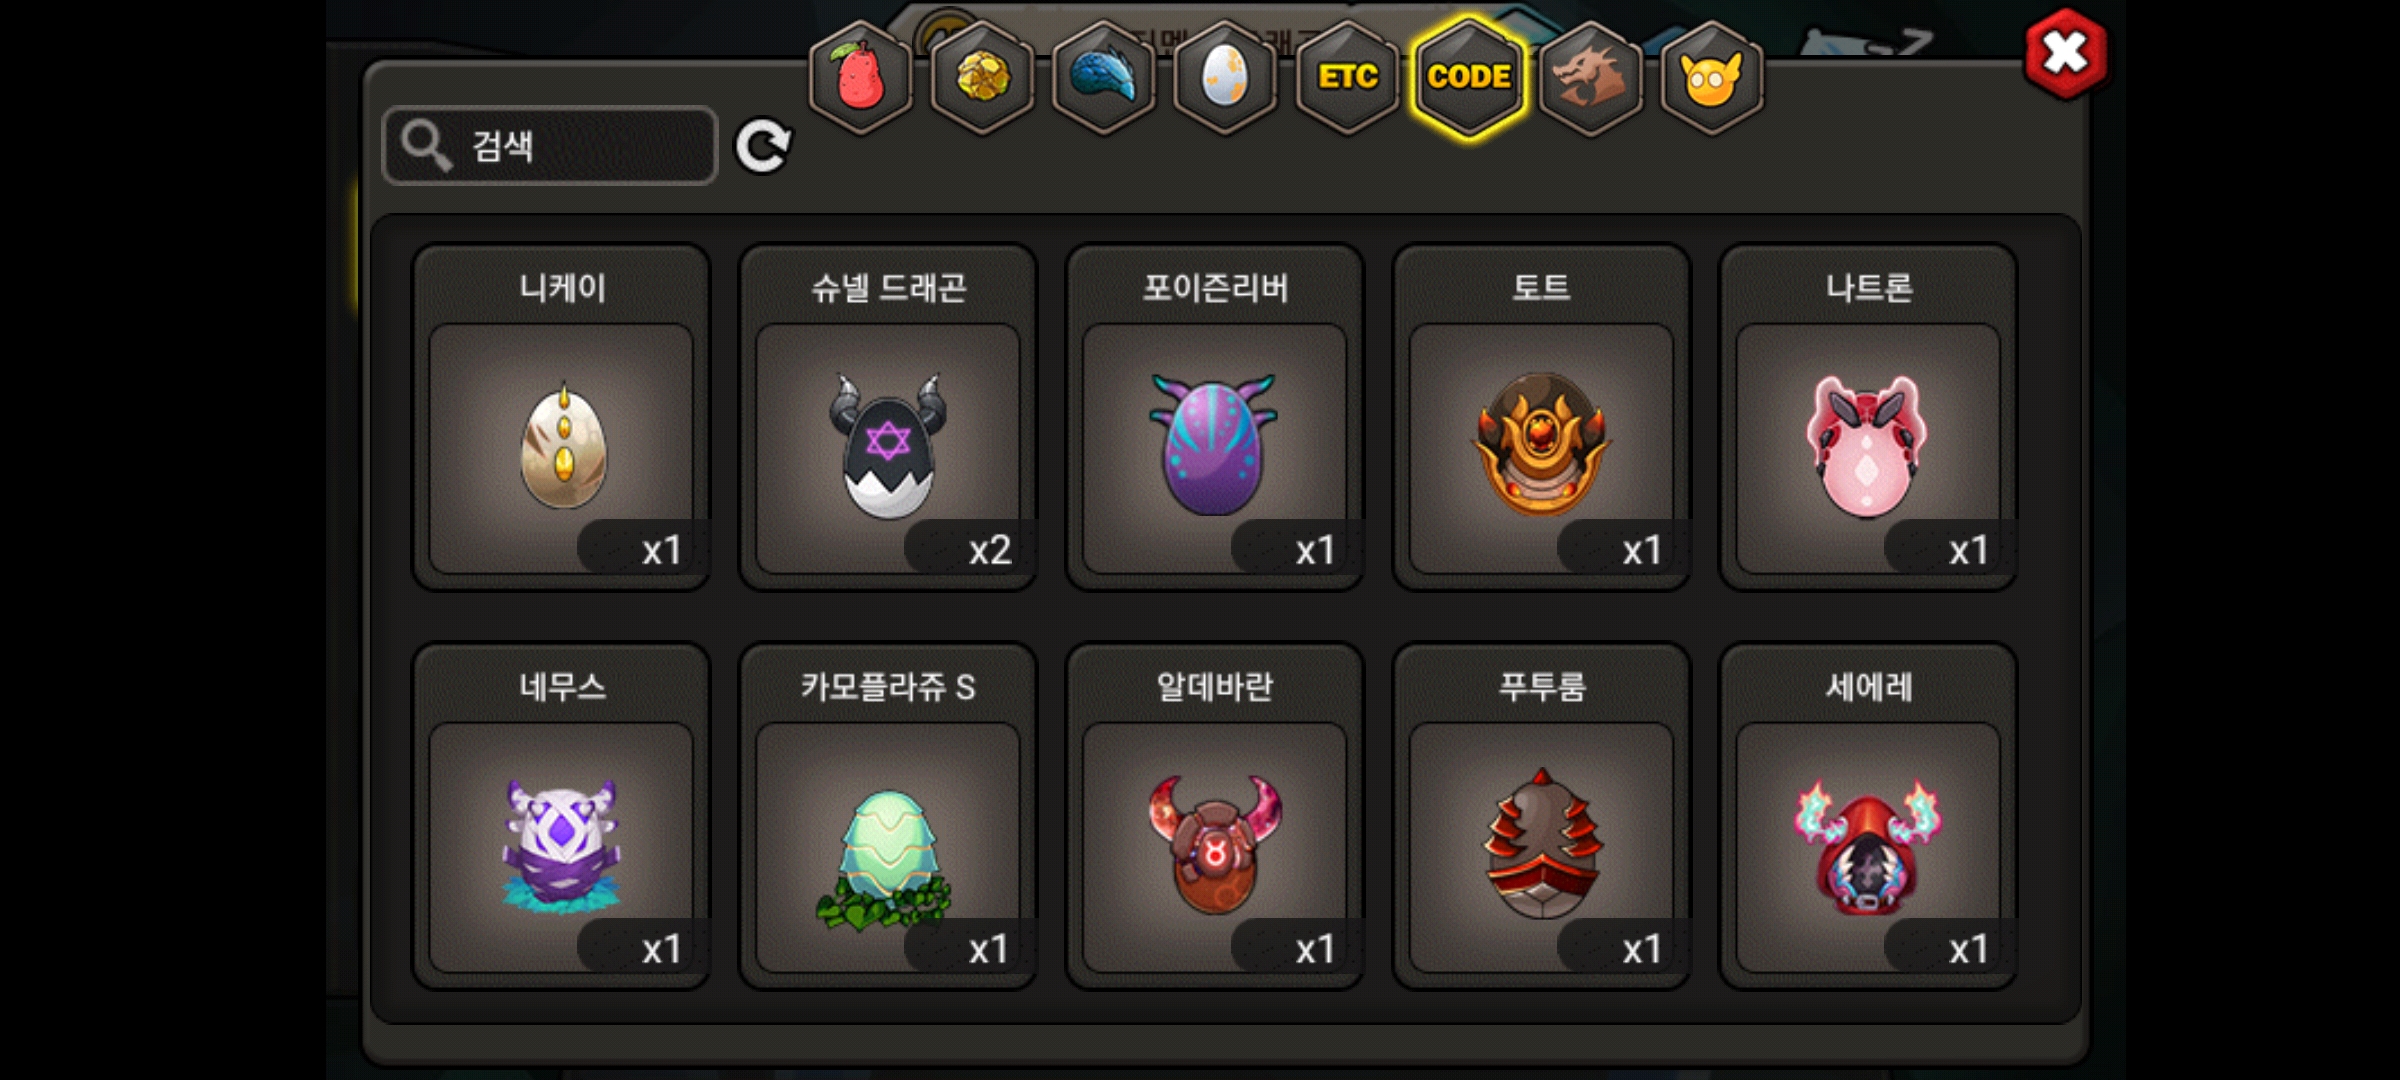Click the 검색 search input field
2400x1080 pixels.
pos(550,146)
